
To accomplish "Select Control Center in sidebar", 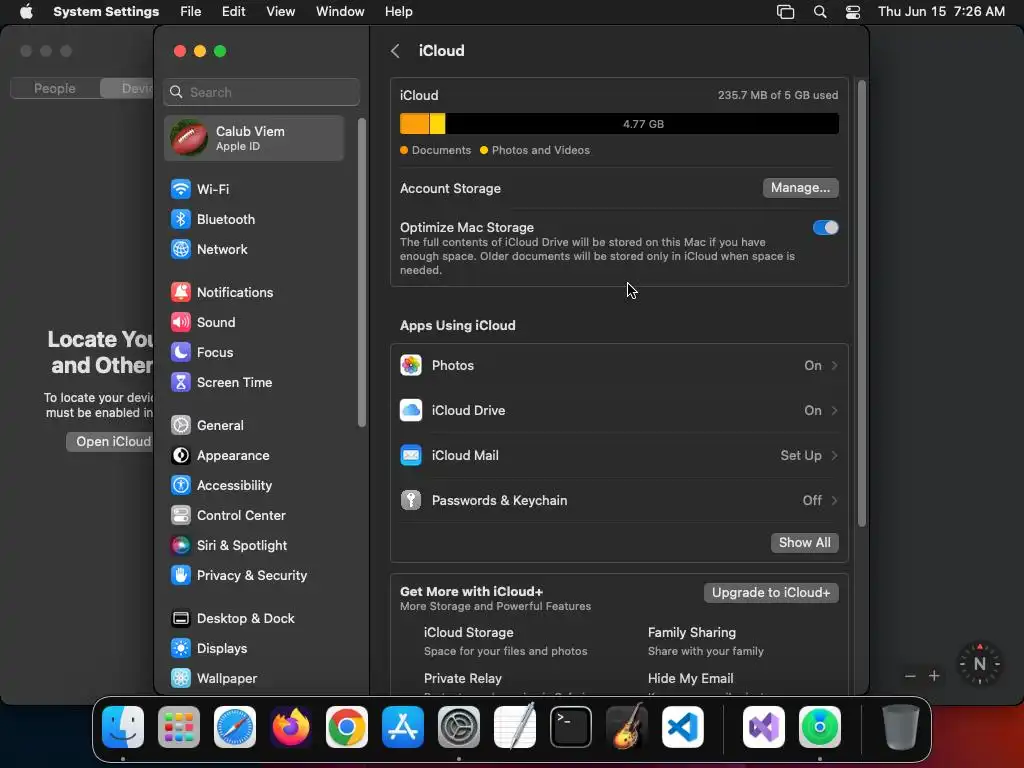I will pos(255,516).
